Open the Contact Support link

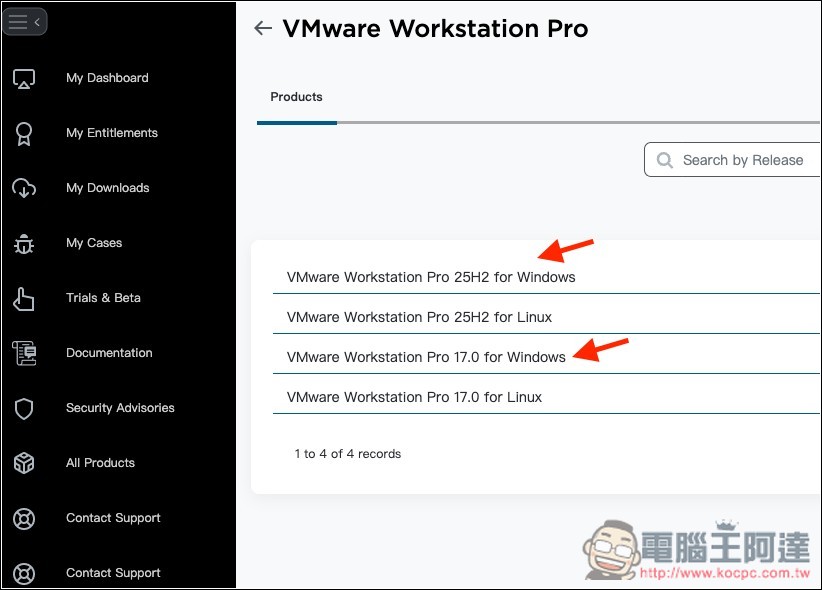[112, 517]
